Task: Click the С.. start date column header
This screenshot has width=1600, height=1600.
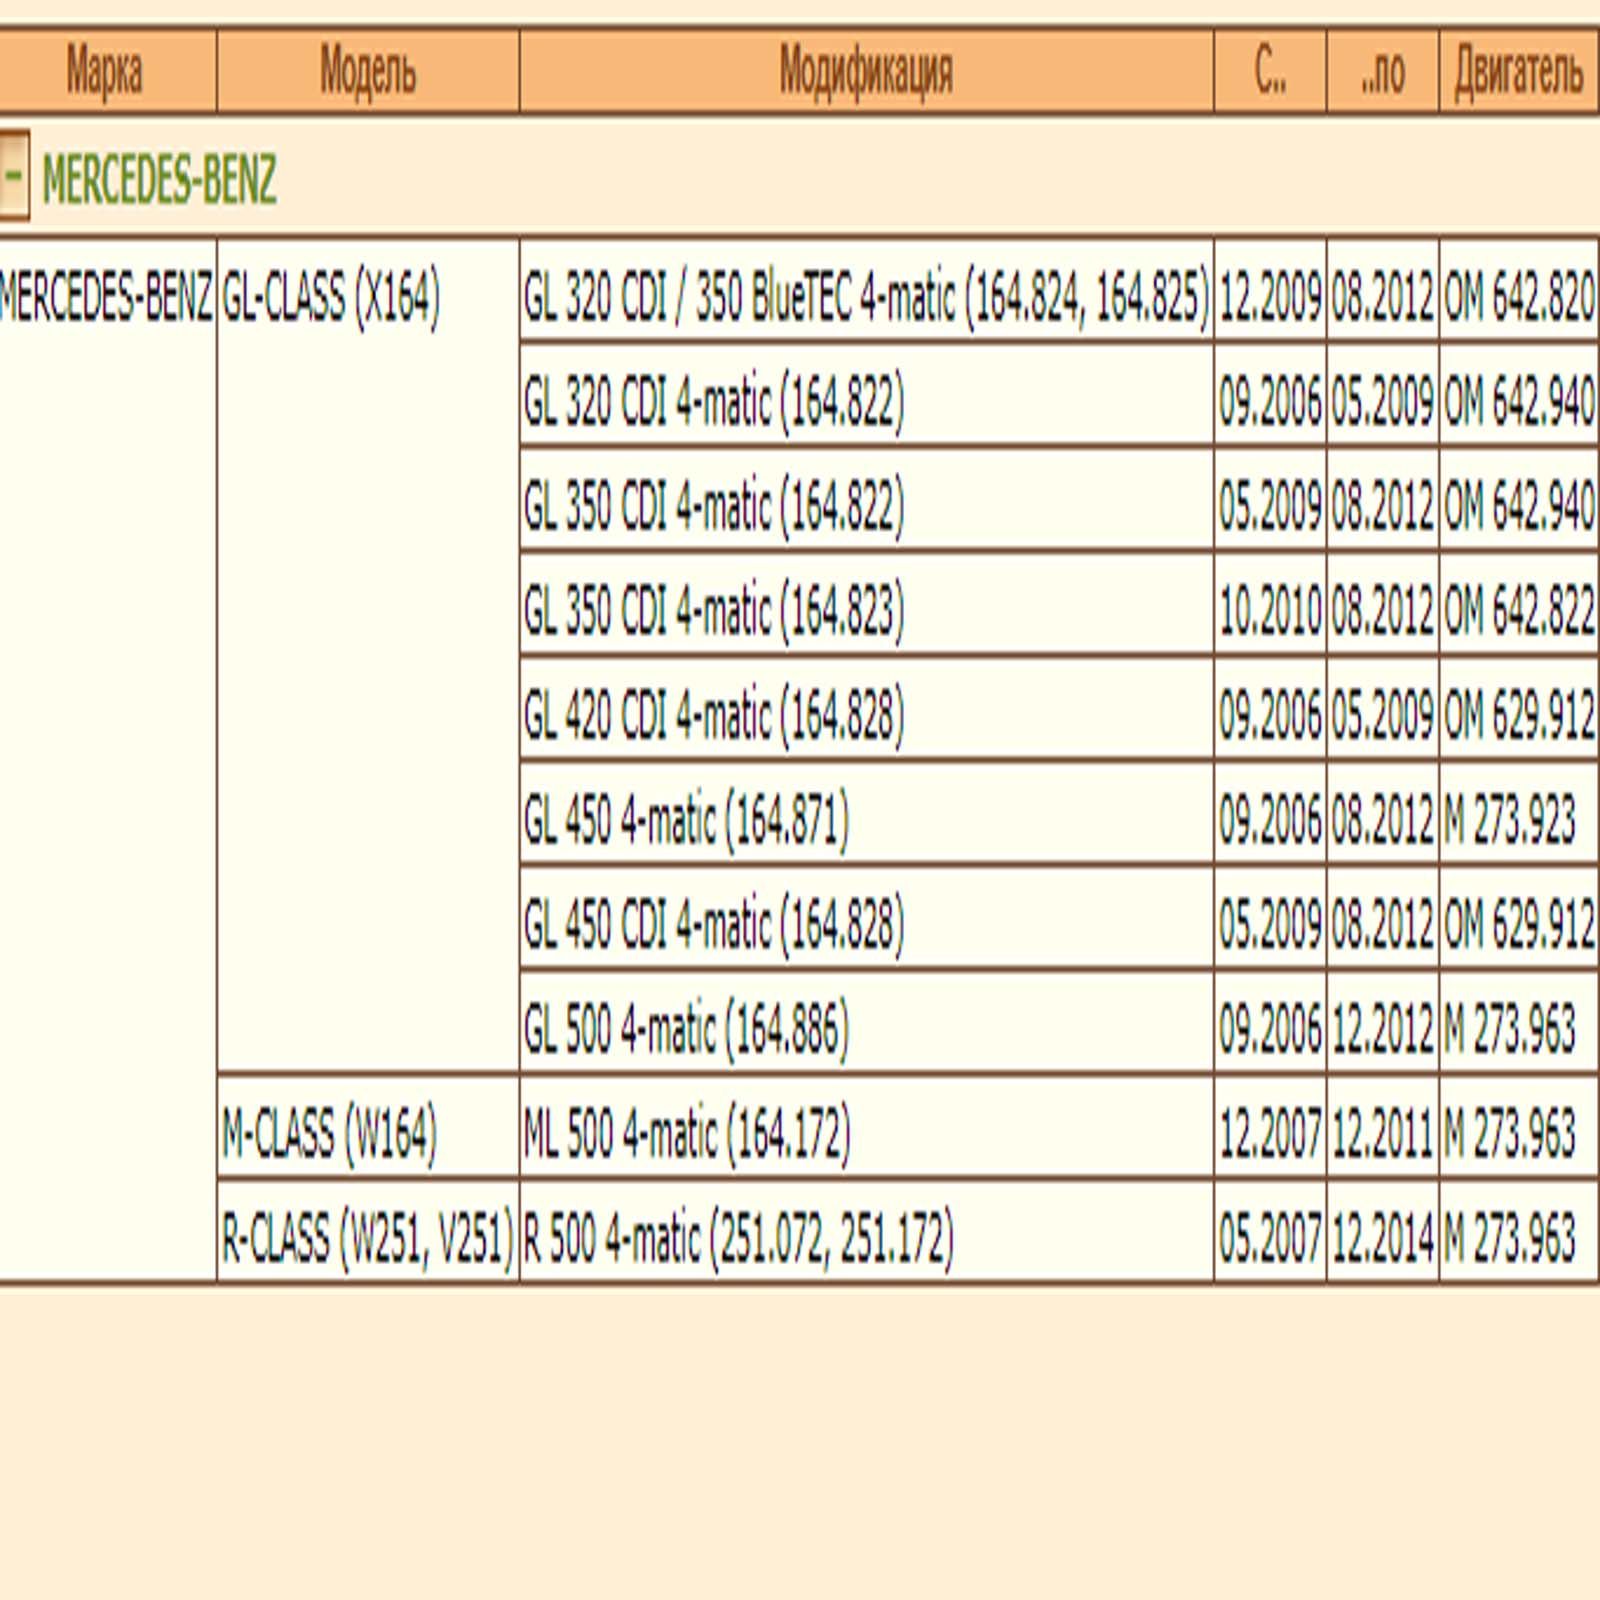Action: tap(1269, 72)
